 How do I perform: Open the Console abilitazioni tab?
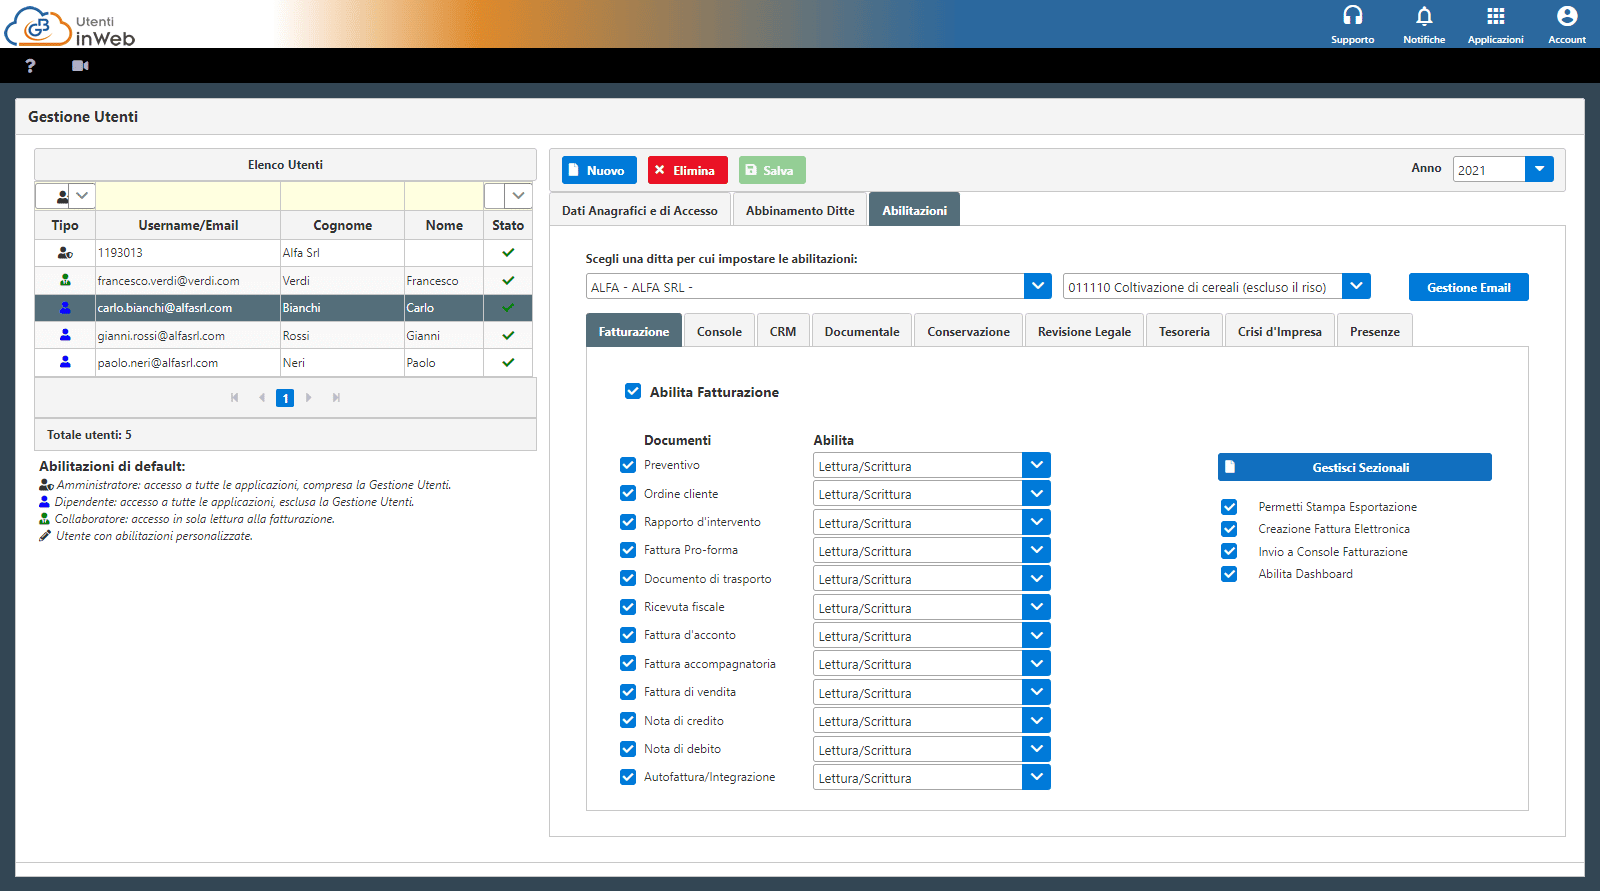719,331
